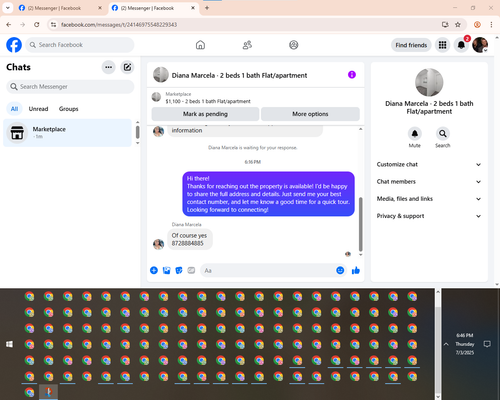The image size is (500, 400).
Task: Expand Media, files and links section
Action: click(x=429, y=199)
